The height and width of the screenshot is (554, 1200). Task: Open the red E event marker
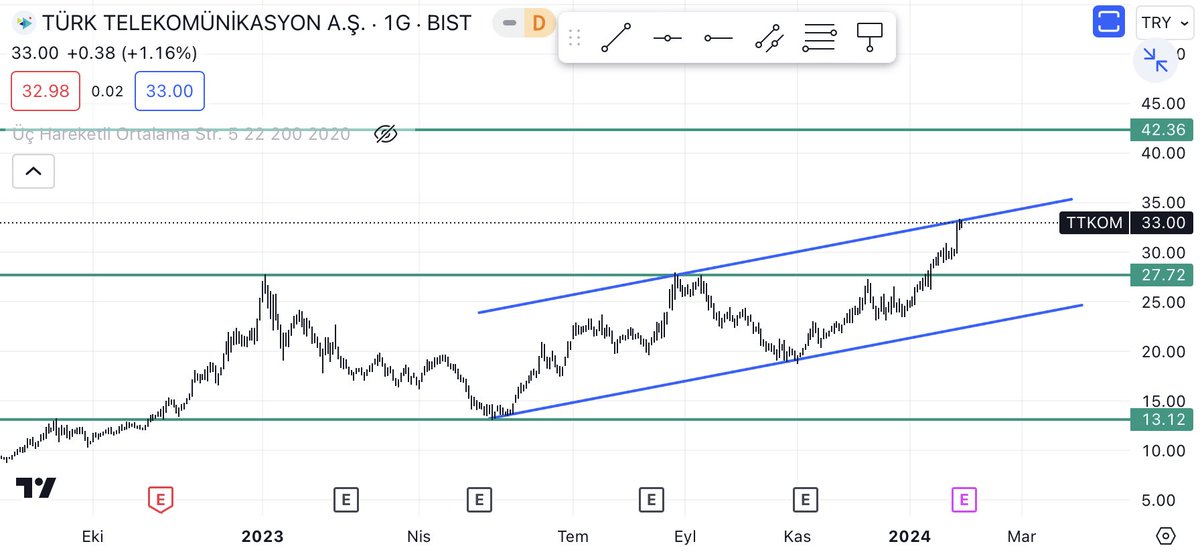(158, 498)
